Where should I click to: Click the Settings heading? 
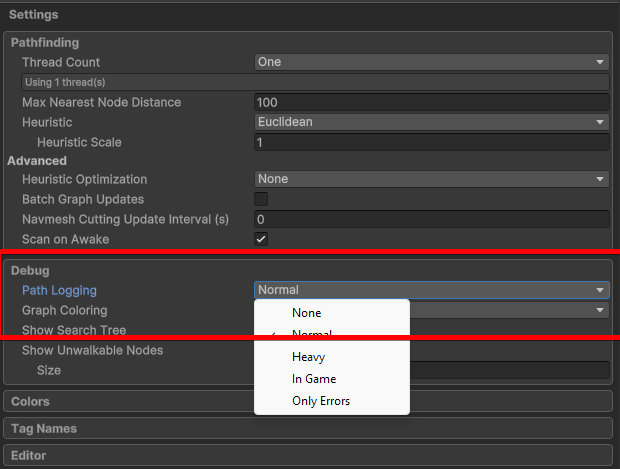coord(34,15)
